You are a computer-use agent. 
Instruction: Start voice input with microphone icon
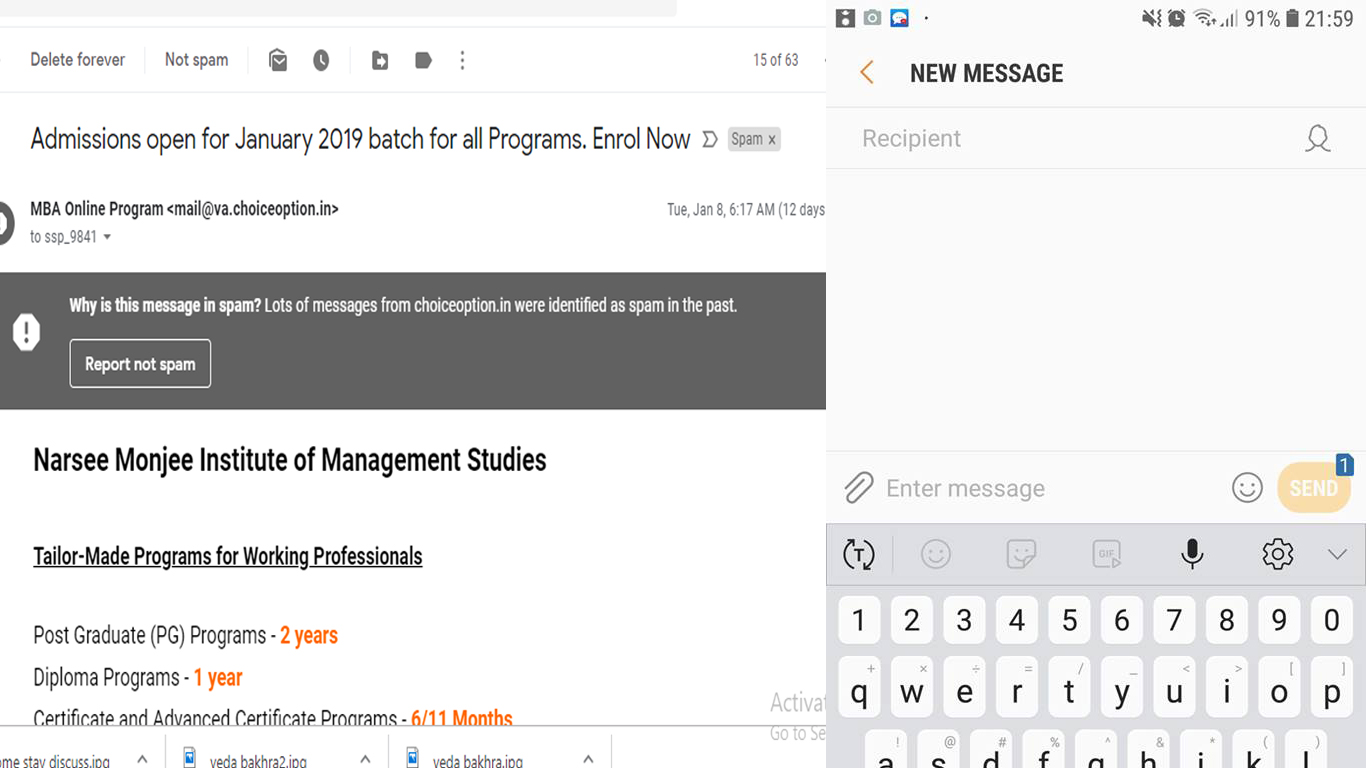point(1192,554)
